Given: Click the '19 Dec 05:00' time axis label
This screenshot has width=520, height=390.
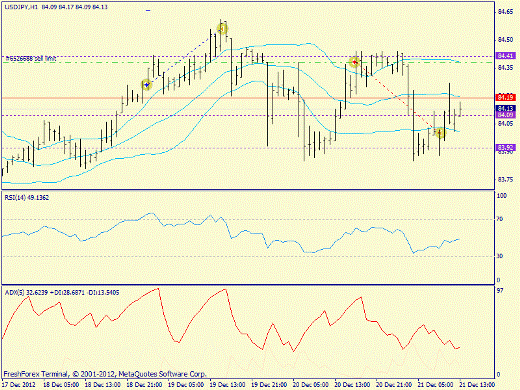Looking at the screenshot, I should click(x=186, y=385).
